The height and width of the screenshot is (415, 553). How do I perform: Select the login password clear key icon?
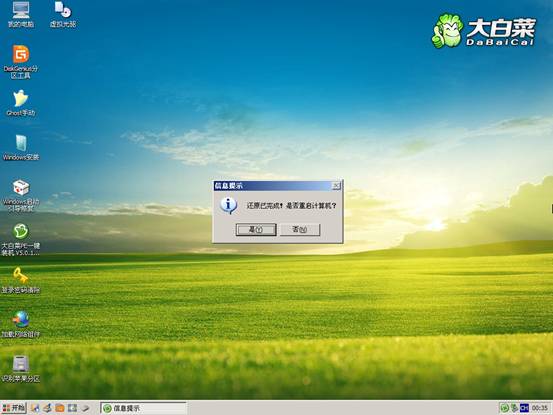21,280
